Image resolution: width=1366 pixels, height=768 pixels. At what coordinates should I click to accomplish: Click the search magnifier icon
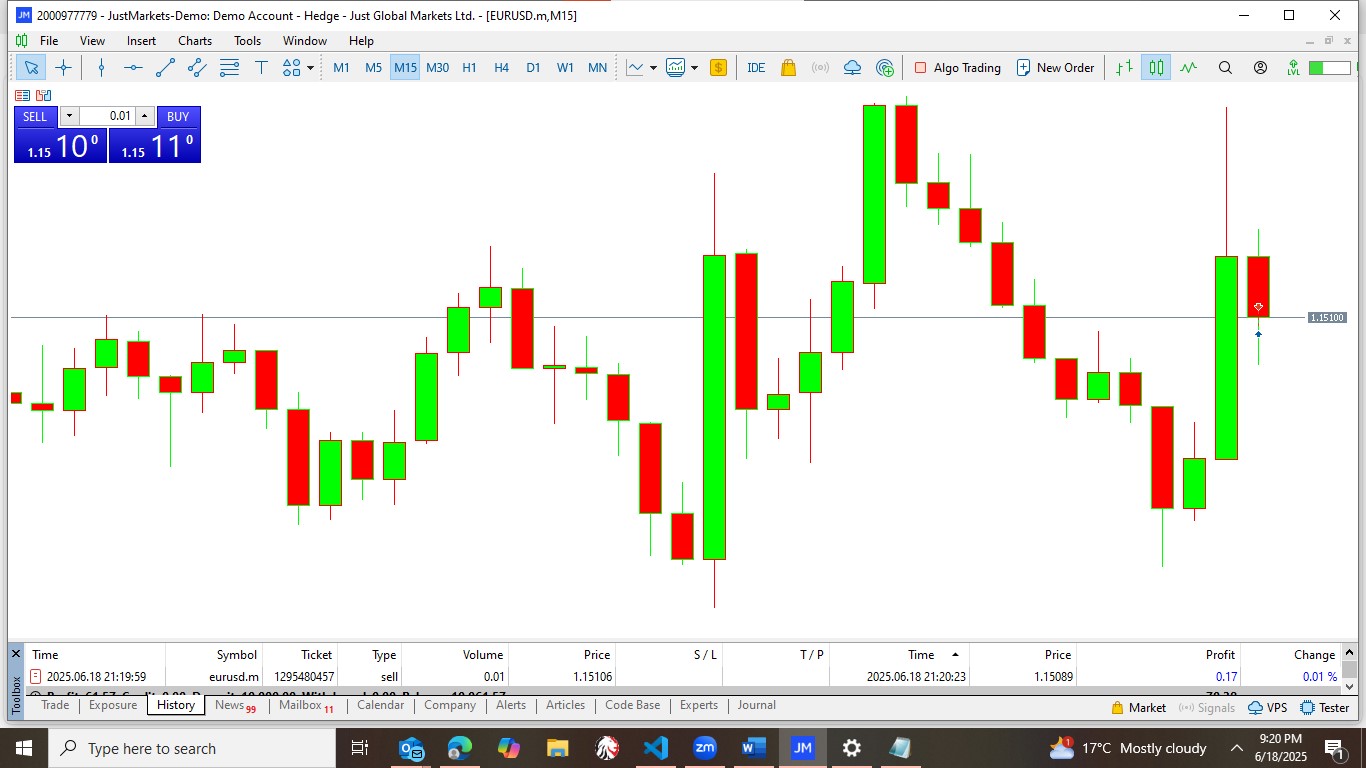point(1225,68)
